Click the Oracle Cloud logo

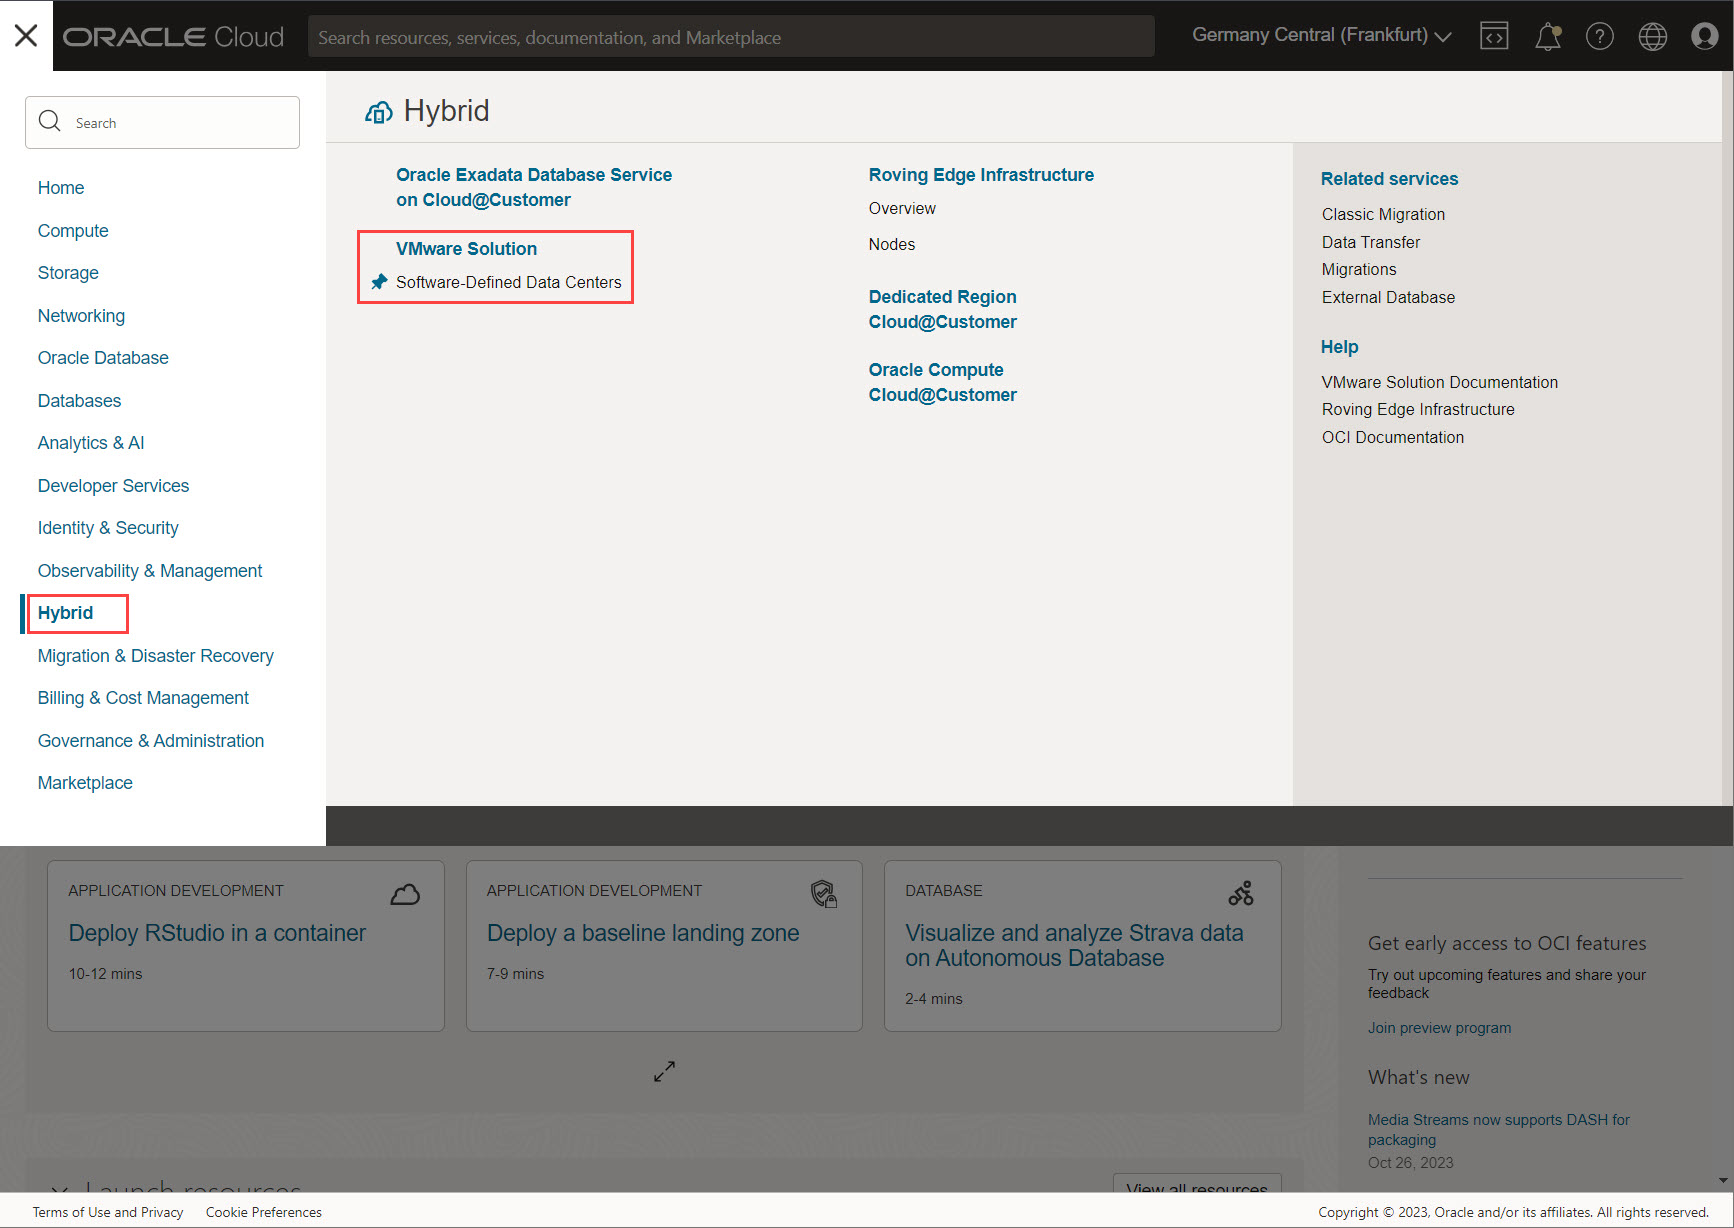coord(174,37)
